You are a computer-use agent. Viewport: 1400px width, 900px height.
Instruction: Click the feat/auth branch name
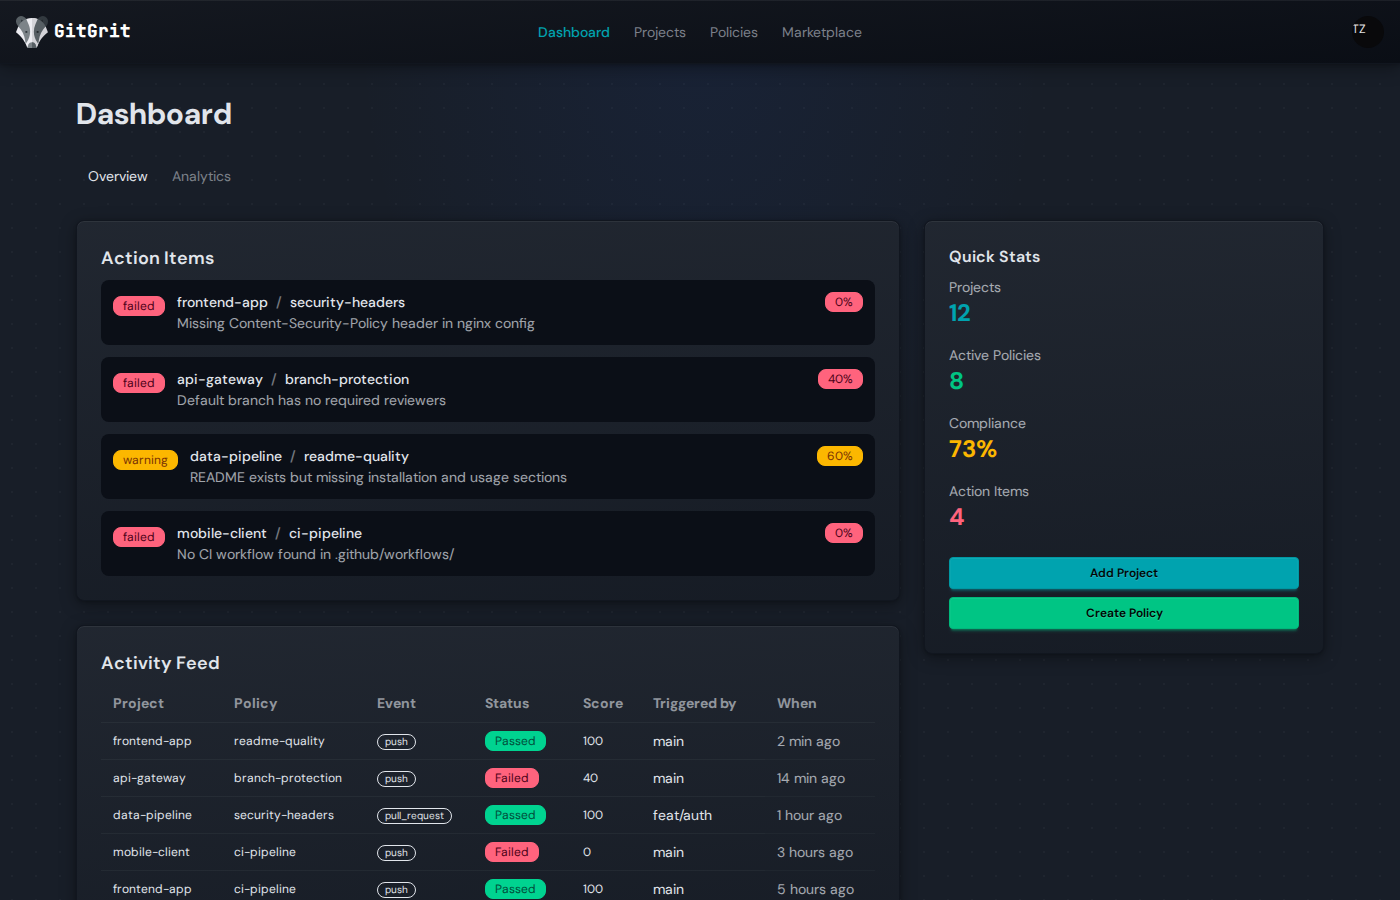pos(682,815)
